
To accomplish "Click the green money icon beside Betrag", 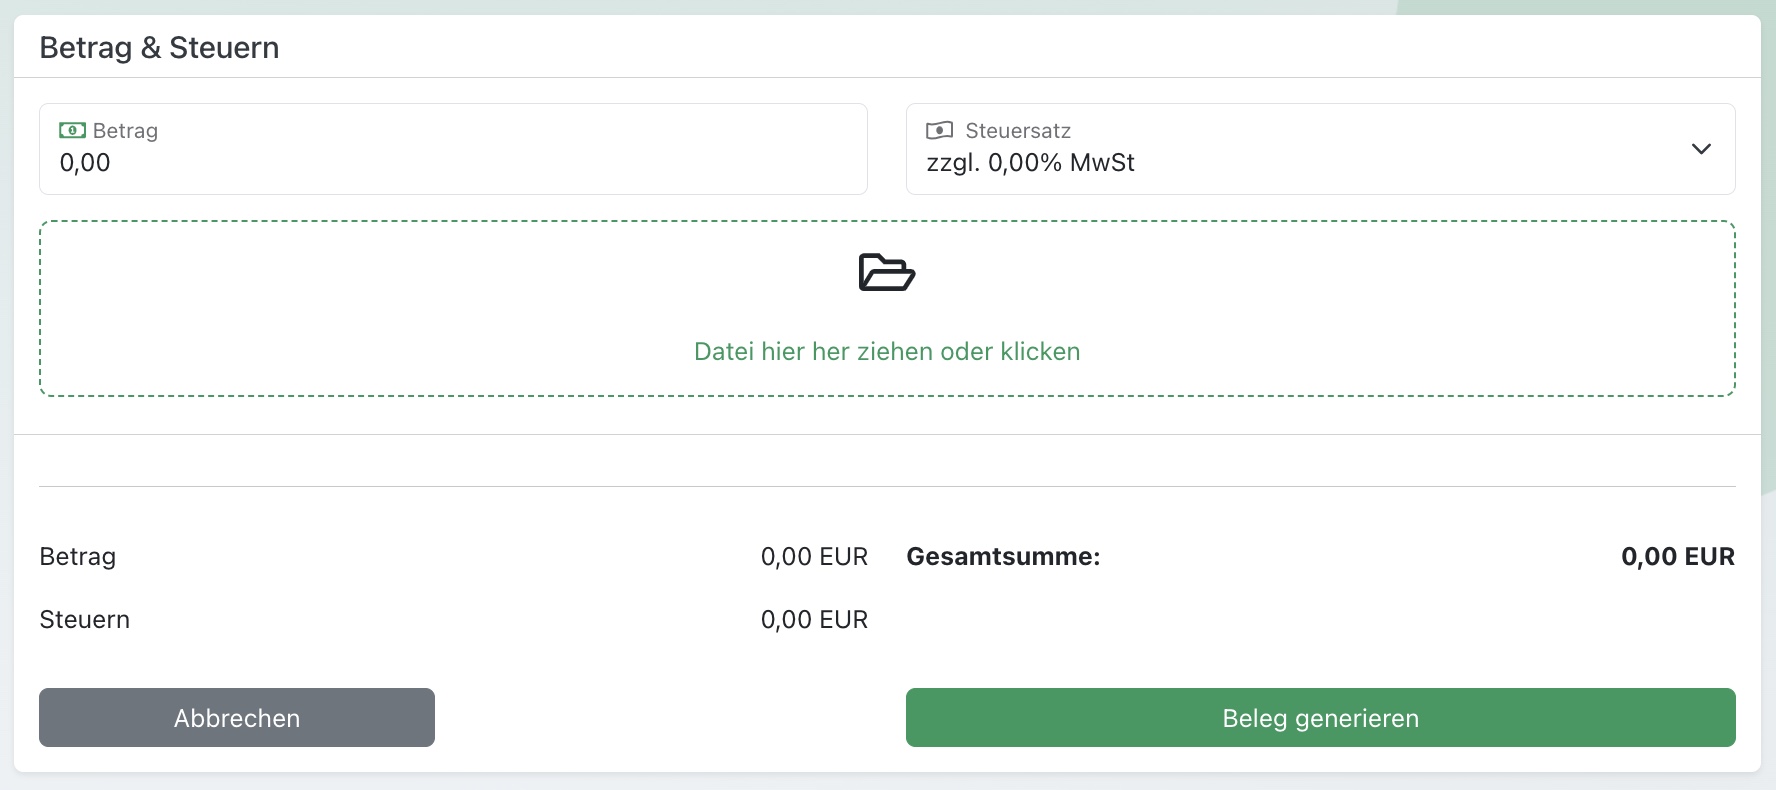I will click(x=72, y=130).
